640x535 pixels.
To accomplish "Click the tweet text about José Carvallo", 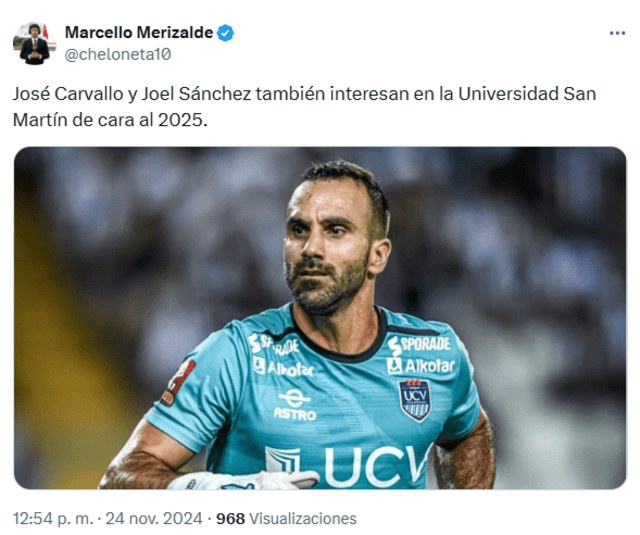I will 304,107.
